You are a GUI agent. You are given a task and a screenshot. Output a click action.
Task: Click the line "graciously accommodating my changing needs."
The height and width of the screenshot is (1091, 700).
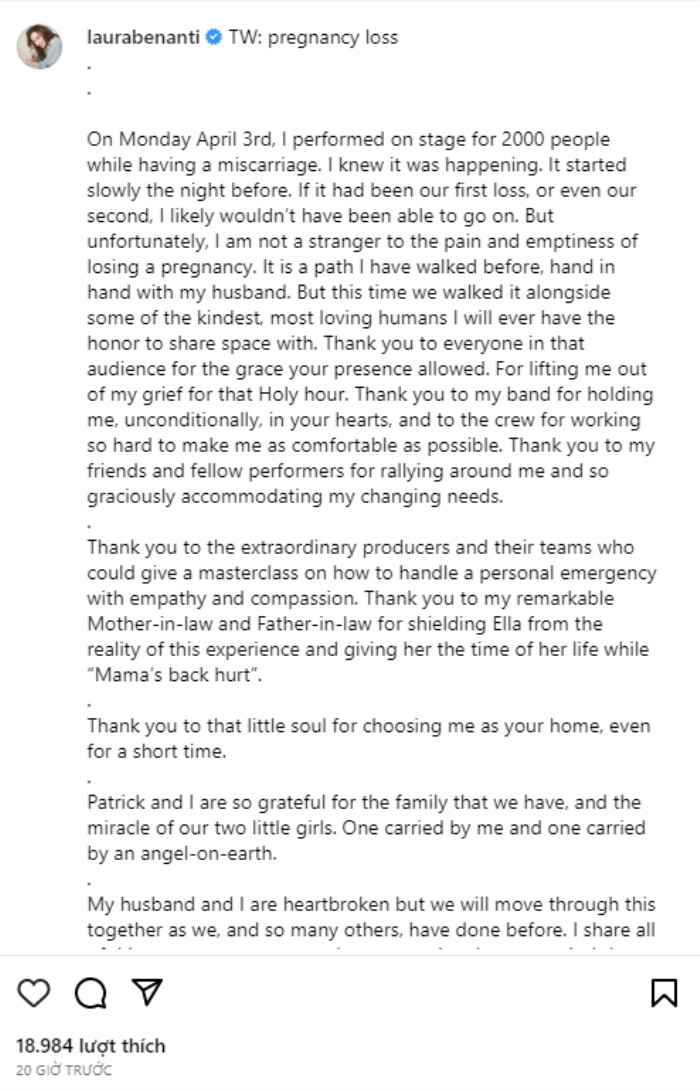pos(295,496)
